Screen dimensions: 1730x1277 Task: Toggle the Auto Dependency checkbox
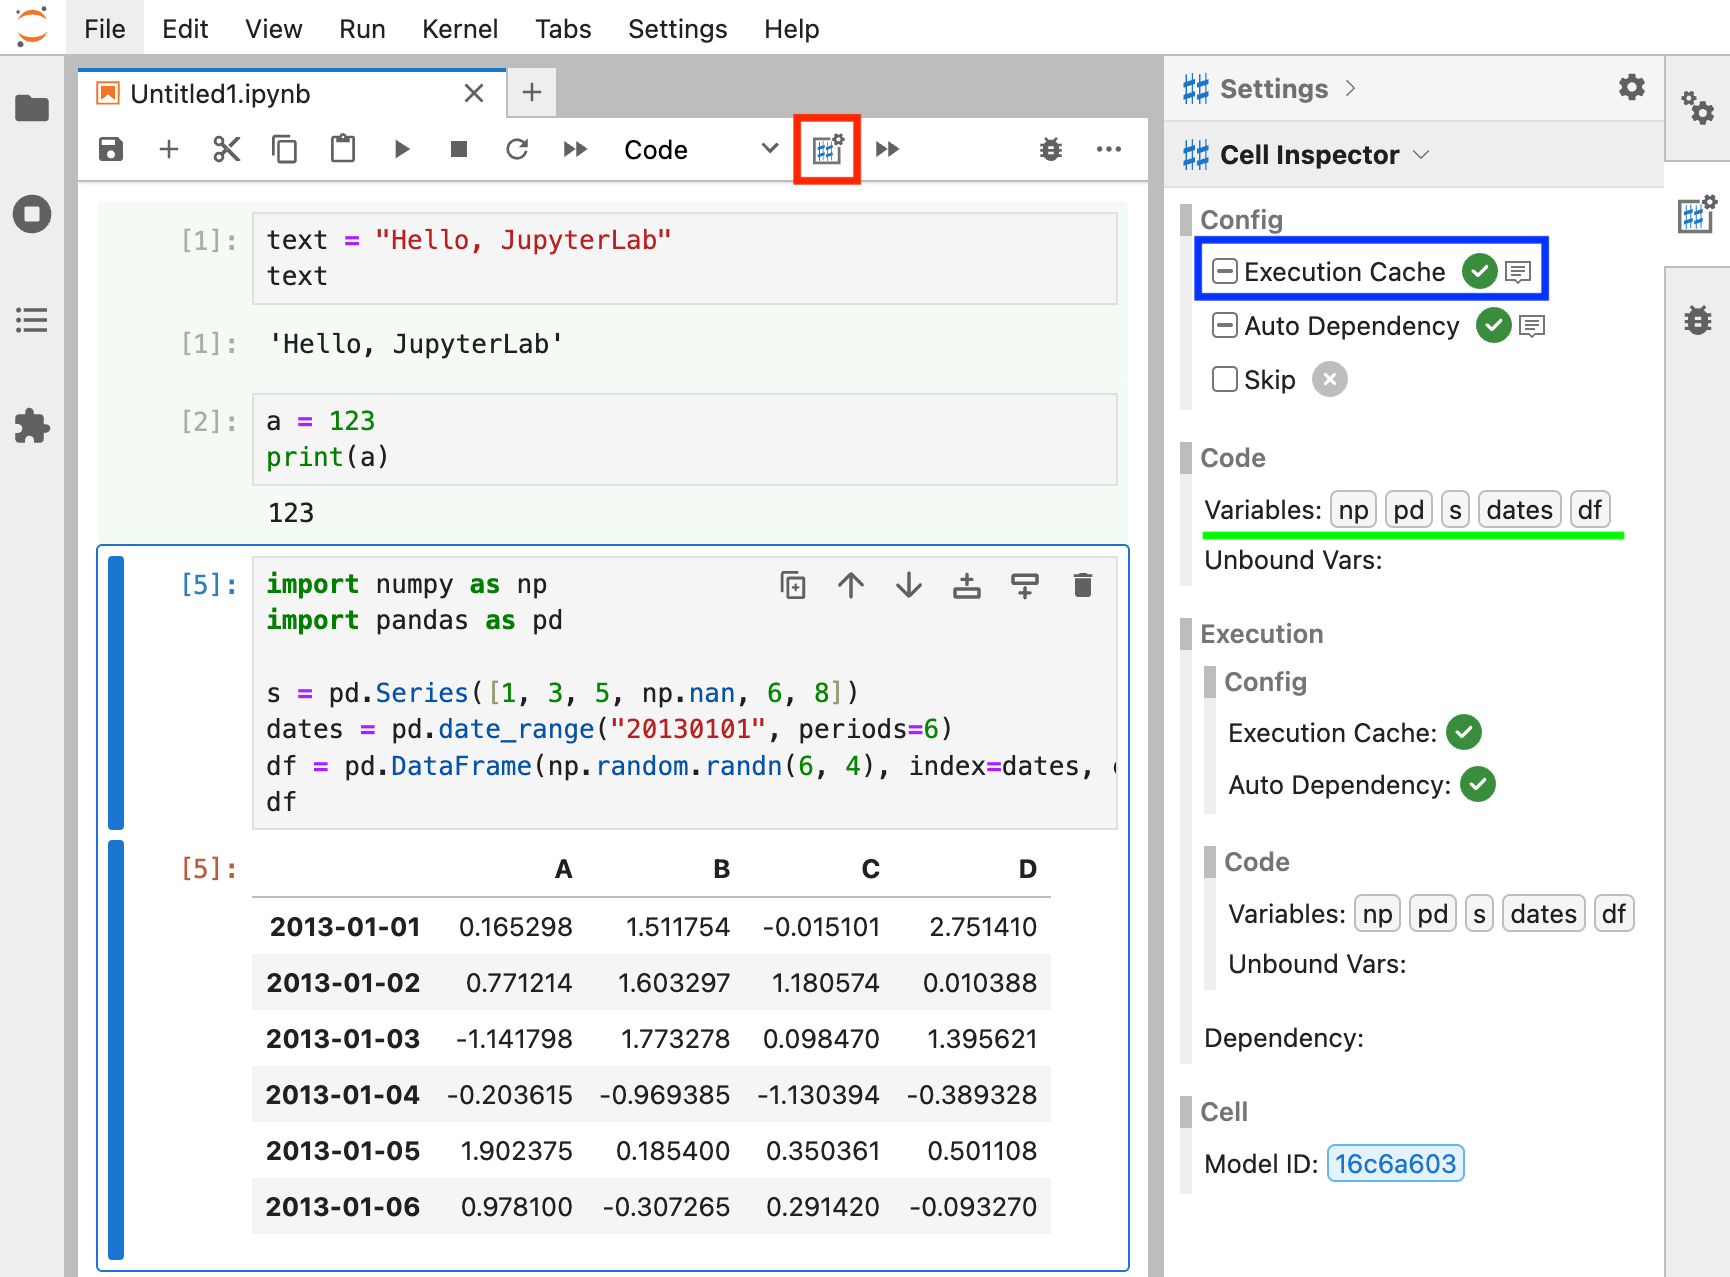[x=1225, y=326]
